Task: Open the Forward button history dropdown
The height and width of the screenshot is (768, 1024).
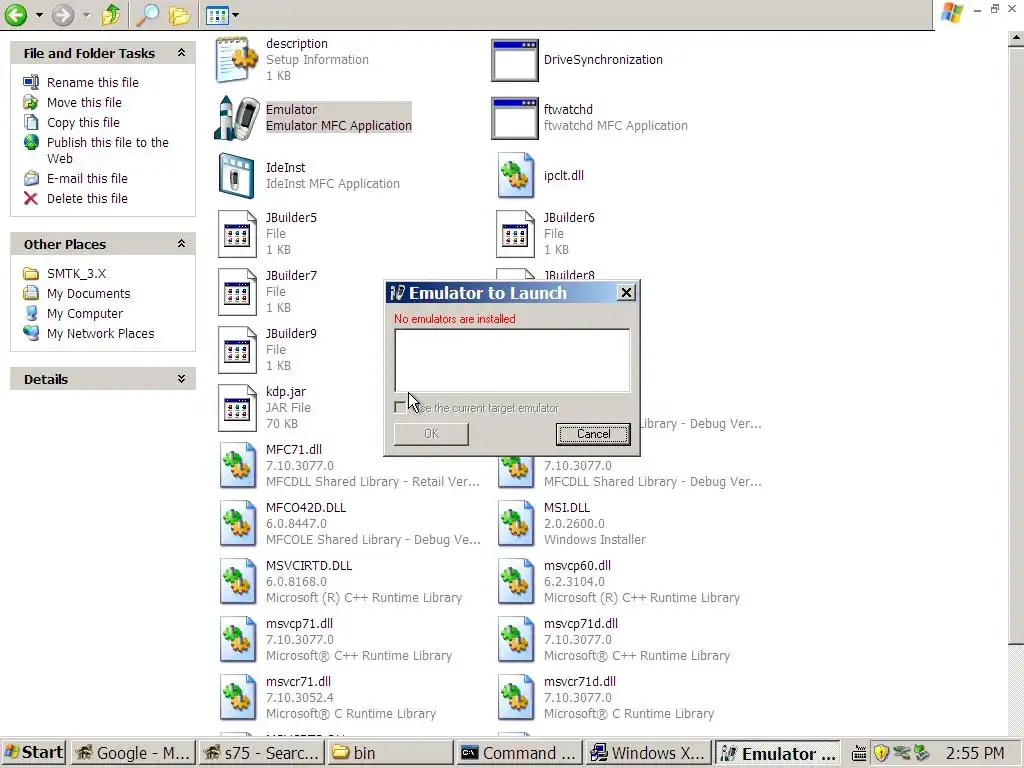Action: click(x=86, y=14)
